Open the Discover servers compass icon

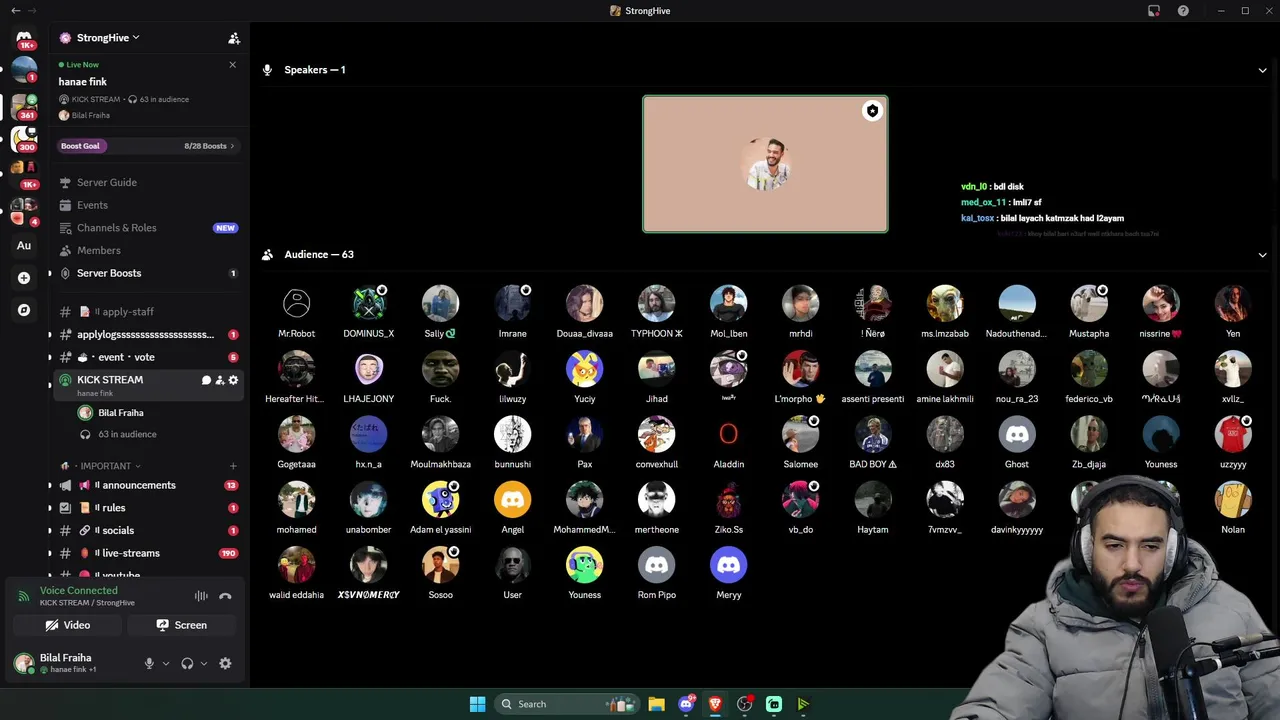(x=24, y=310)
